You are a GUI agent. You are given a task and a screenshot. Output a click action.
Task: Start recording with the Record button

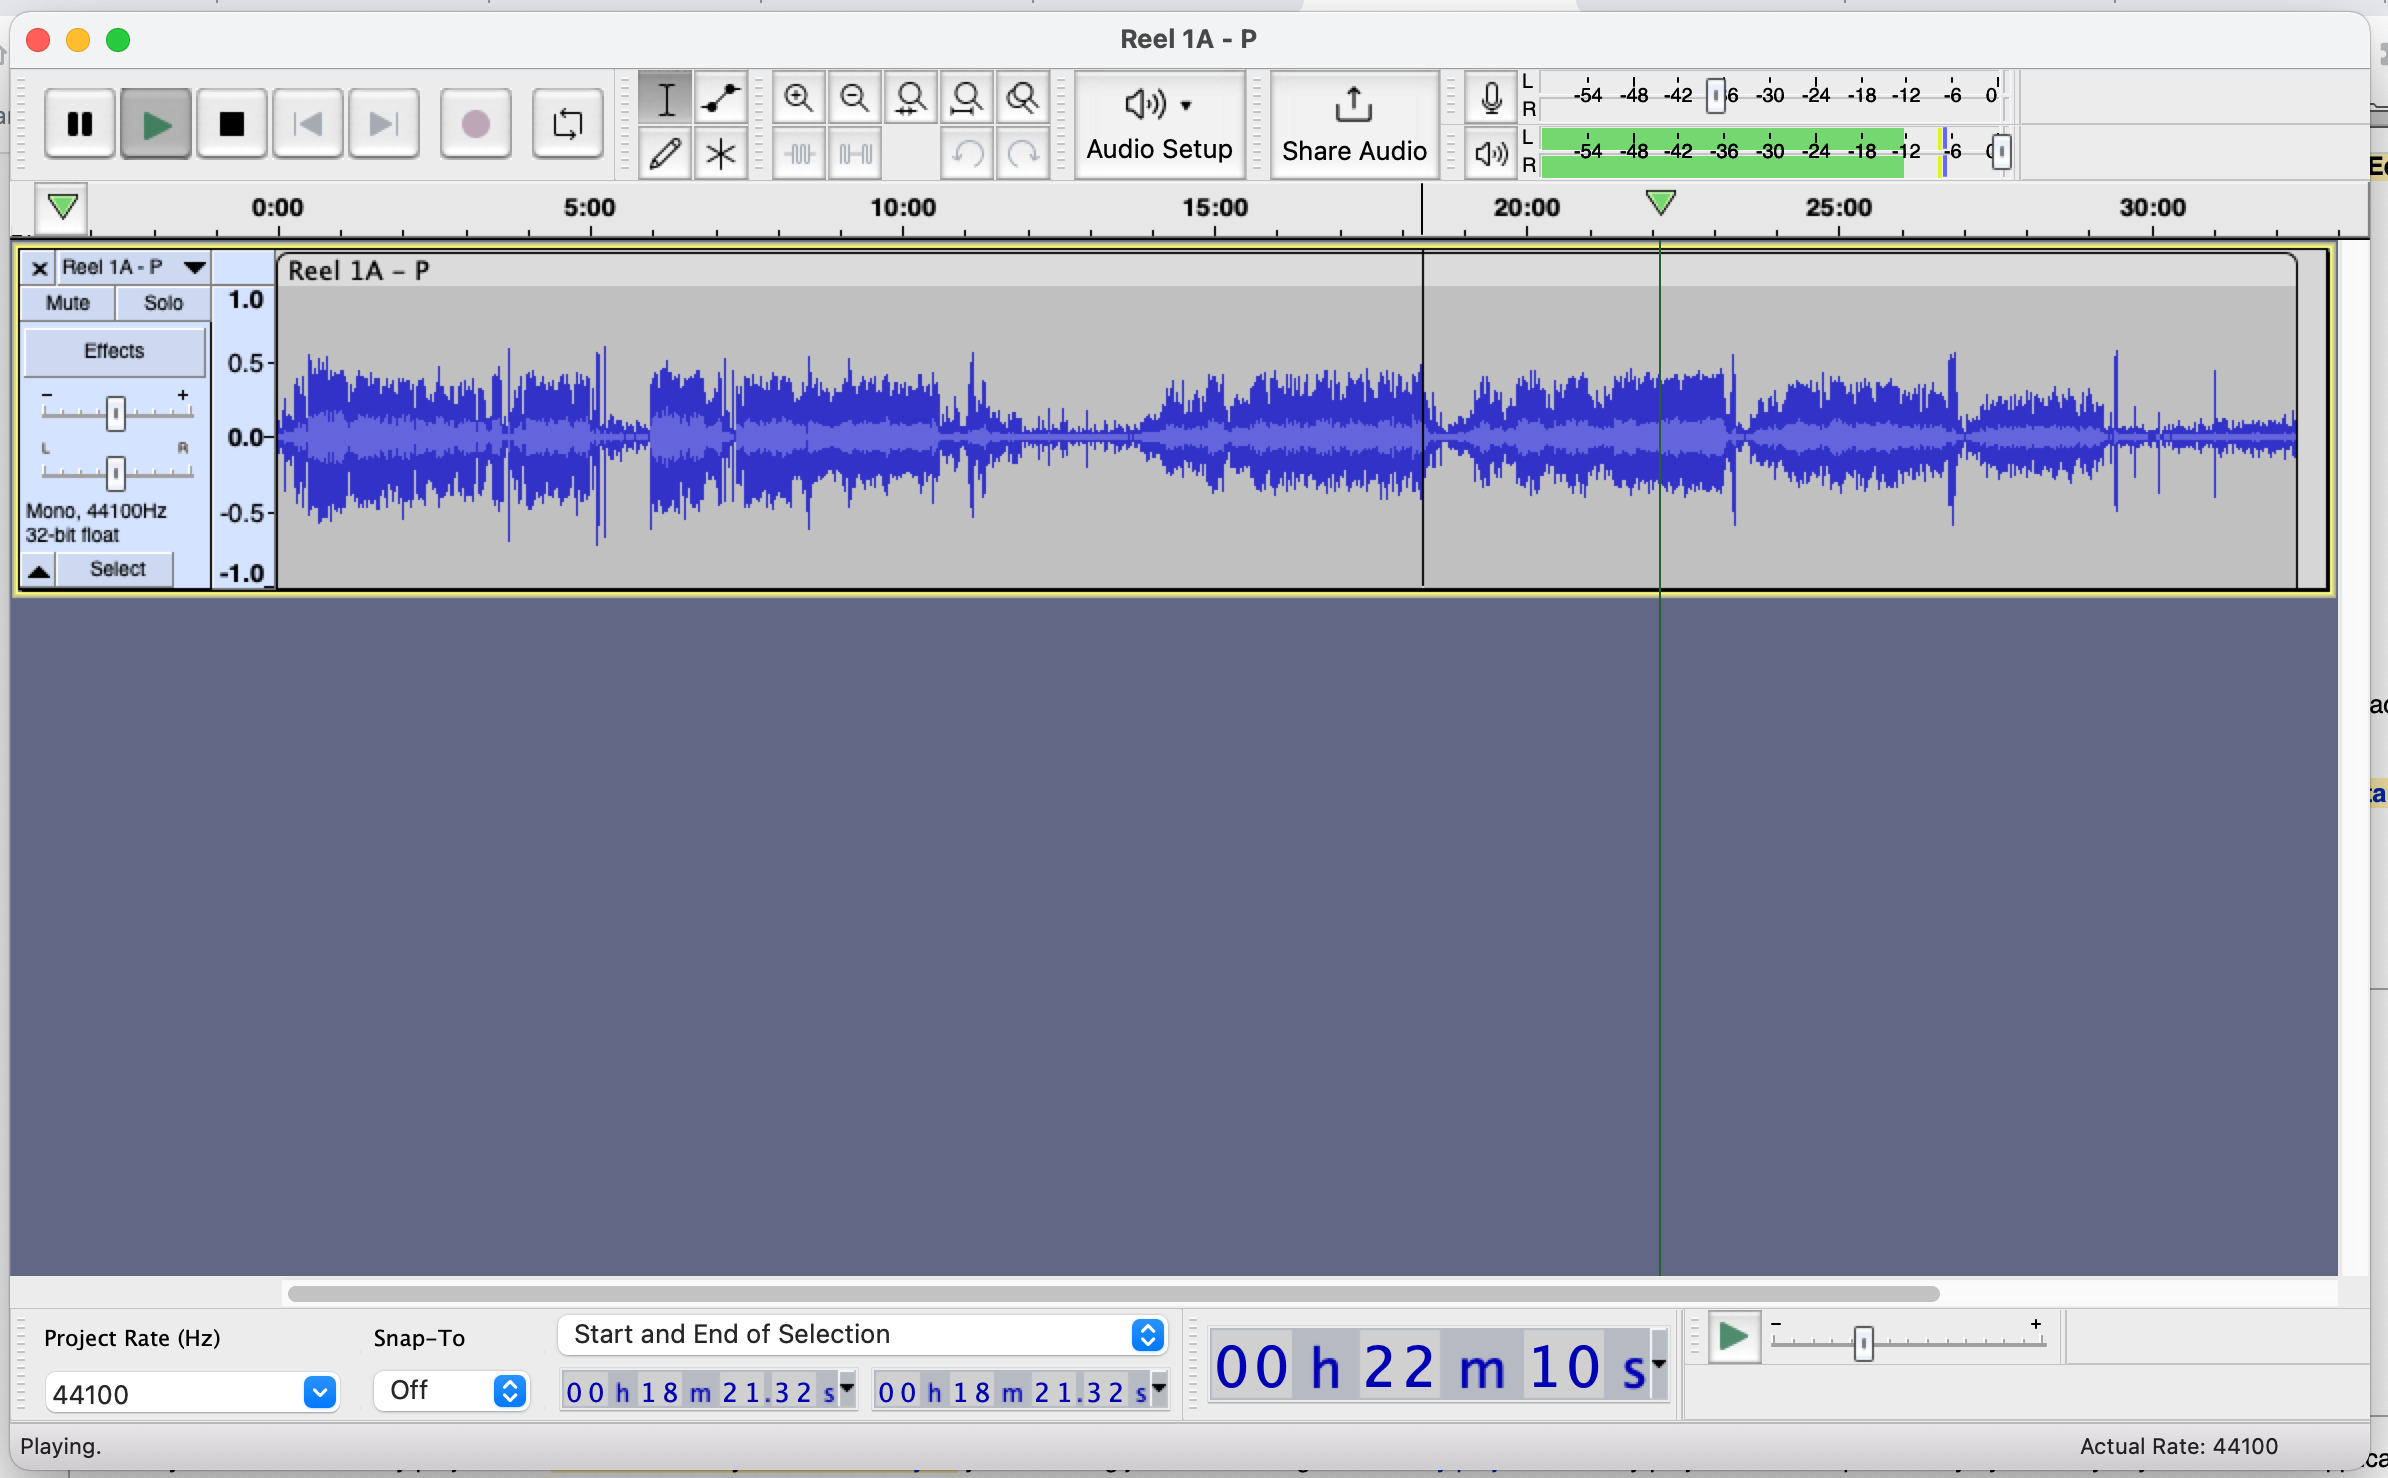pos(475,124)
